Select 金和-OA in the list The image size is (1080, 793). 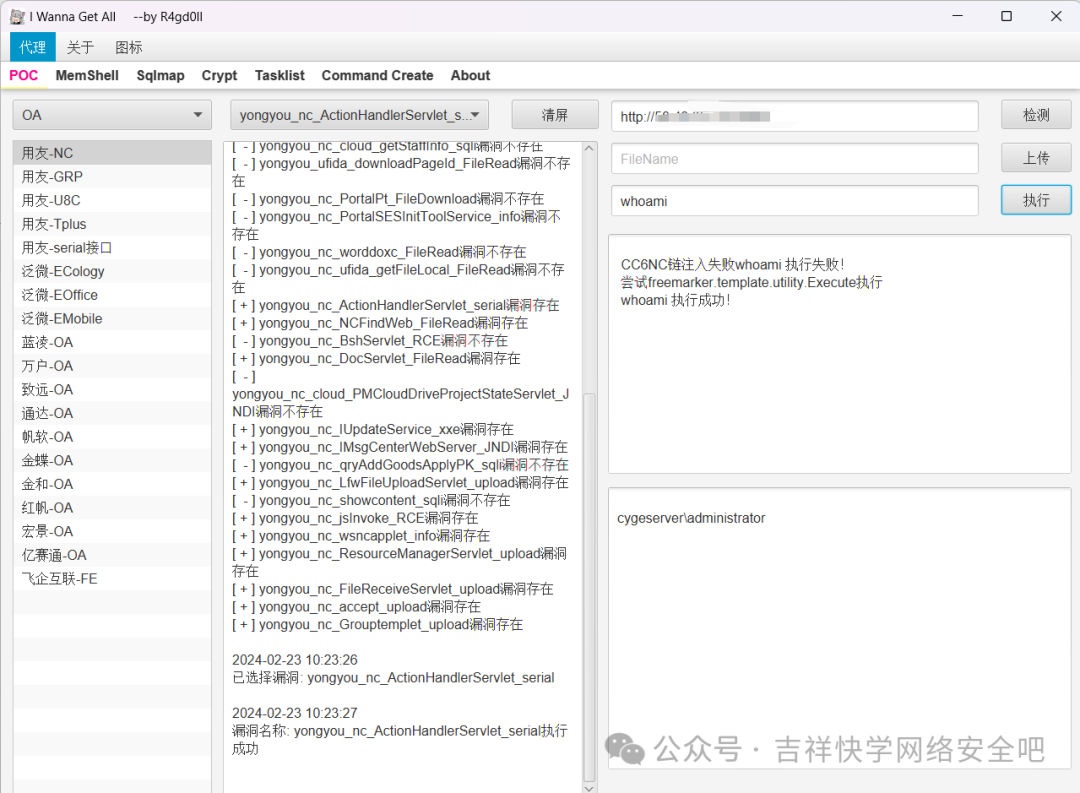pyautogui.click(x=112, y=484)
